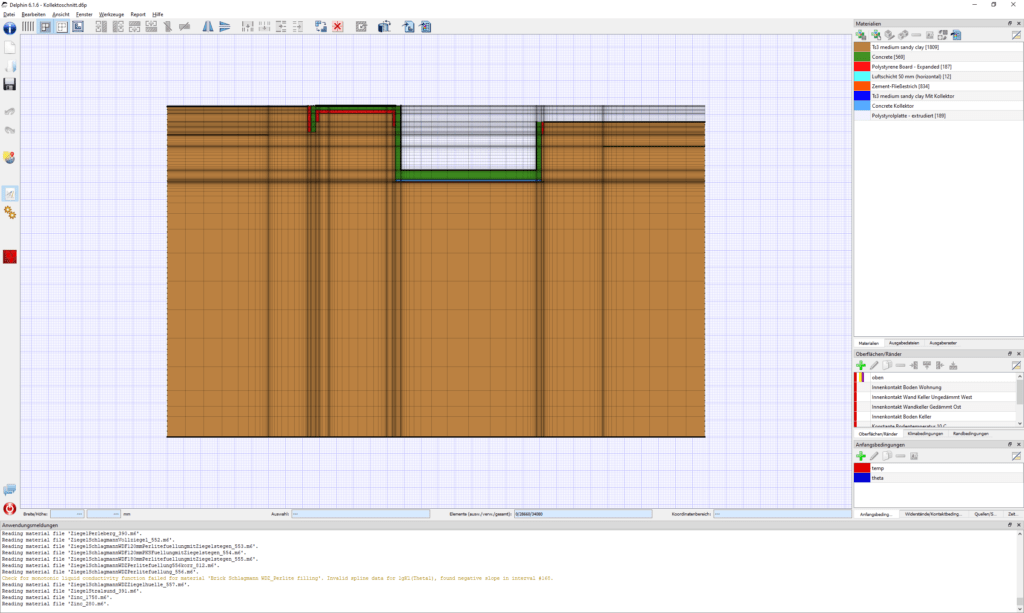Select orange swatch of Zement-Fließestrich
1024x613 pixels.
point(862,86)
